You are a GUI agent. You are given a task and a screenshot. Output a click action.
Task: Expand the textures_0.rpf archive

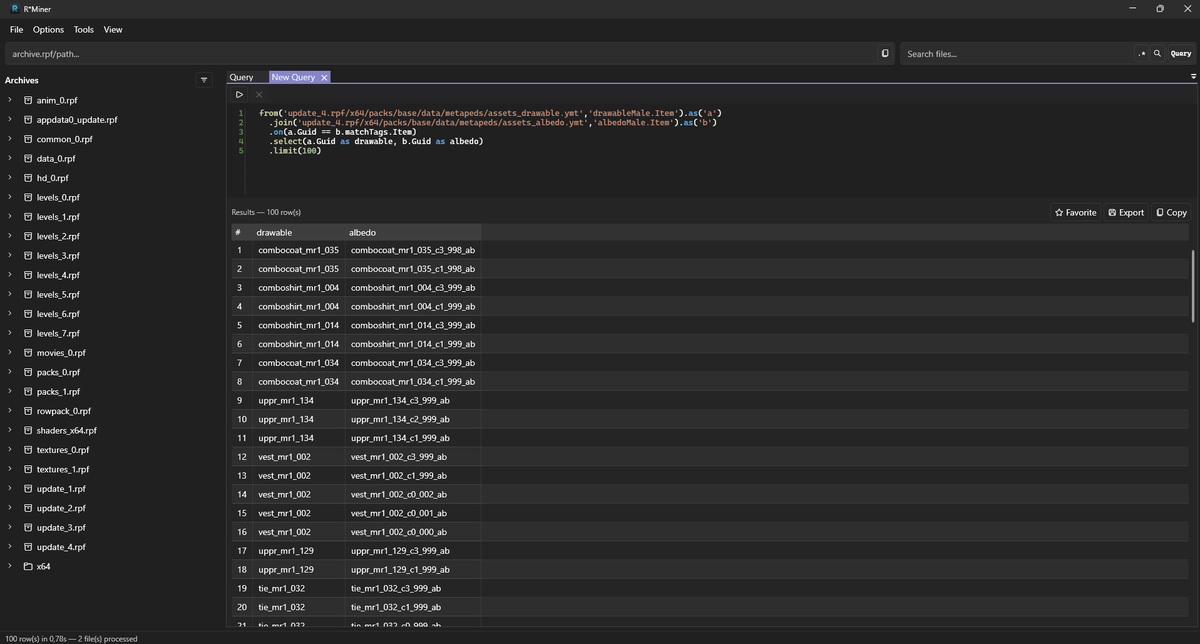point(9,450)
